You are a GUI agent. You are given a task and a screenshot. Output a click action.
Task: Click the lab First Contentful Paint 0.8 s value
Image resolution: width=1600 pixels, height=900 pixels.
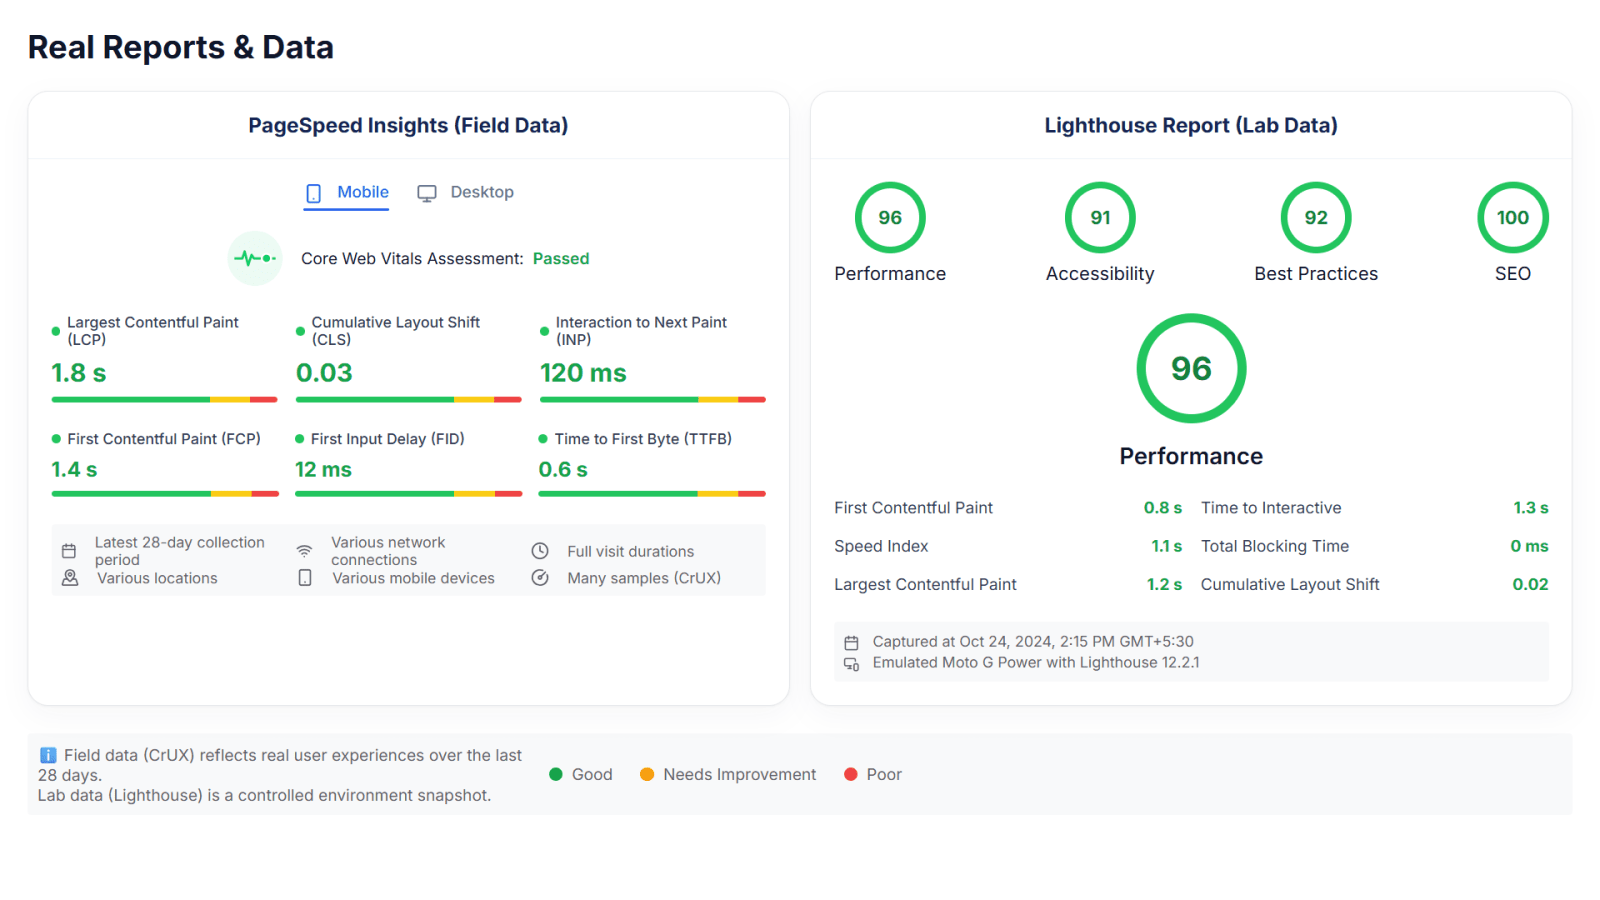coord(1163,508)
